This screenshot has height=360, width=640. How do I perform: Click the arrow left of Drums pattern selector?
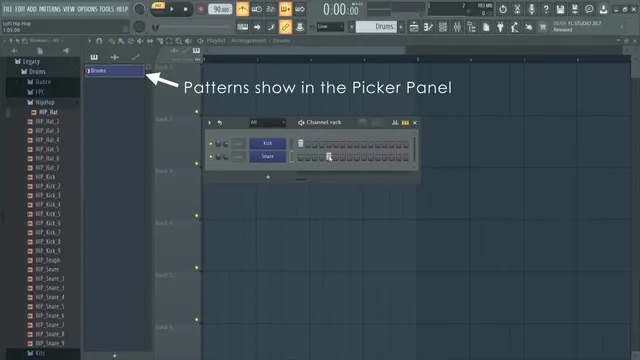(351, 27)
